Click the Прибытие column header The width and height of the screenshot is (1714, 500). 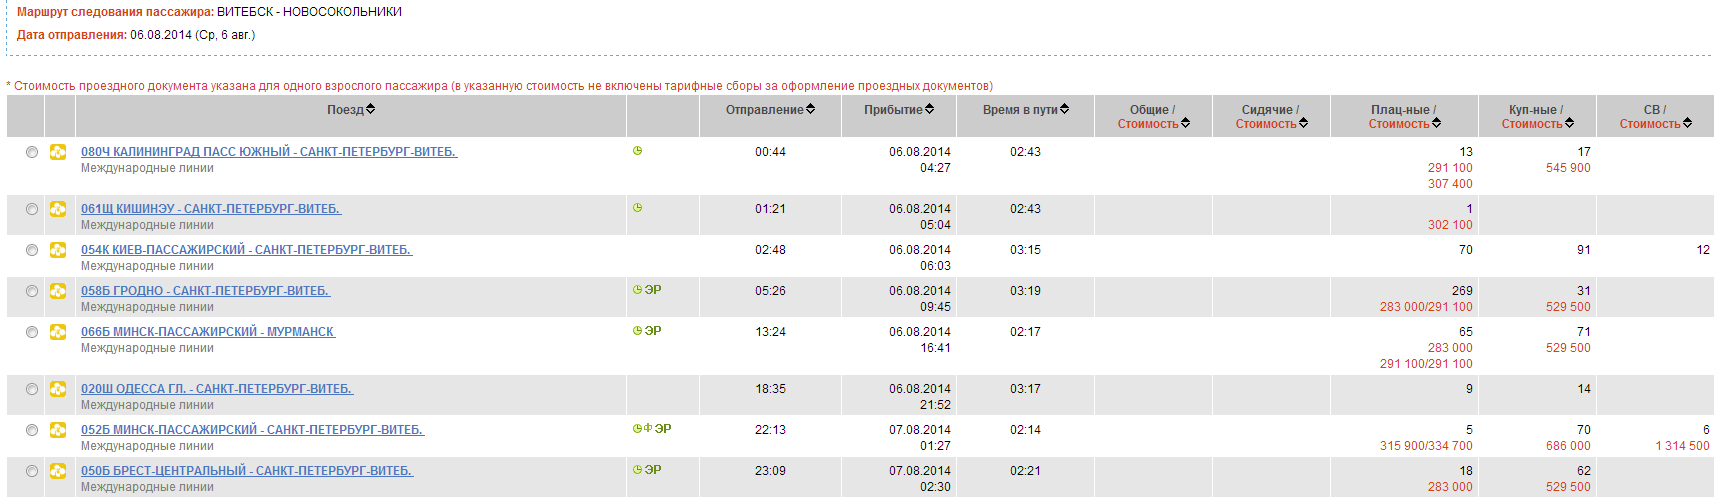coord(893,110)
